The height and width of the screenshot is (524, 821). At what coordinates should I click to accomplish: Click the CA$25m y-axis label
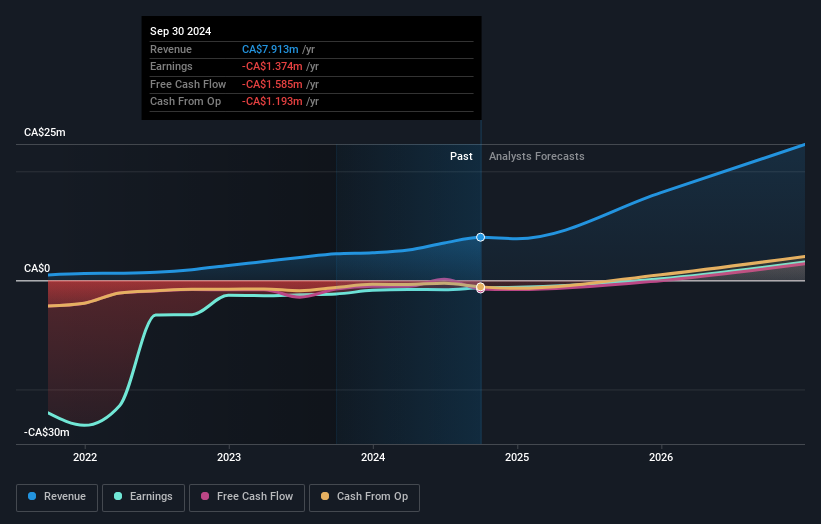pyautogui.click(x=45, y=132)
